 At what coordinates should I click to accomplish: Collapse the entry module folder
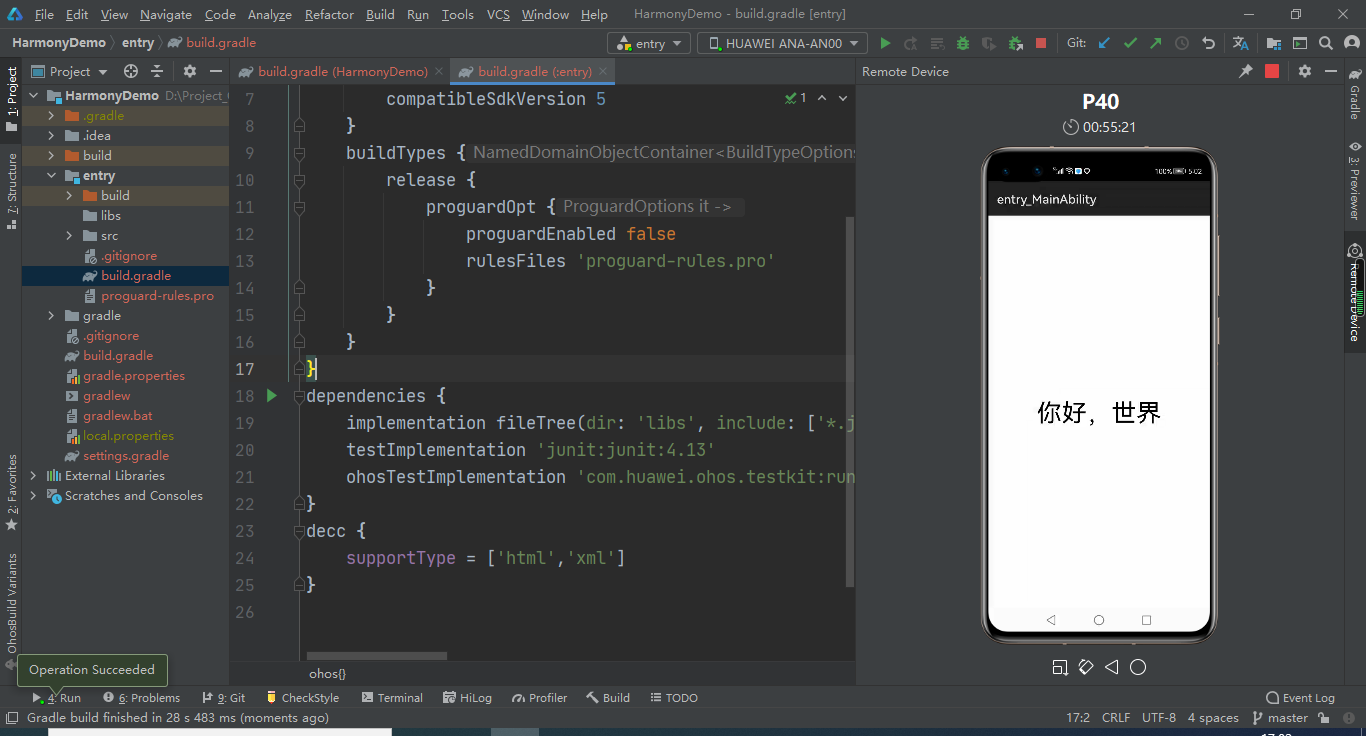pos(52,176)
